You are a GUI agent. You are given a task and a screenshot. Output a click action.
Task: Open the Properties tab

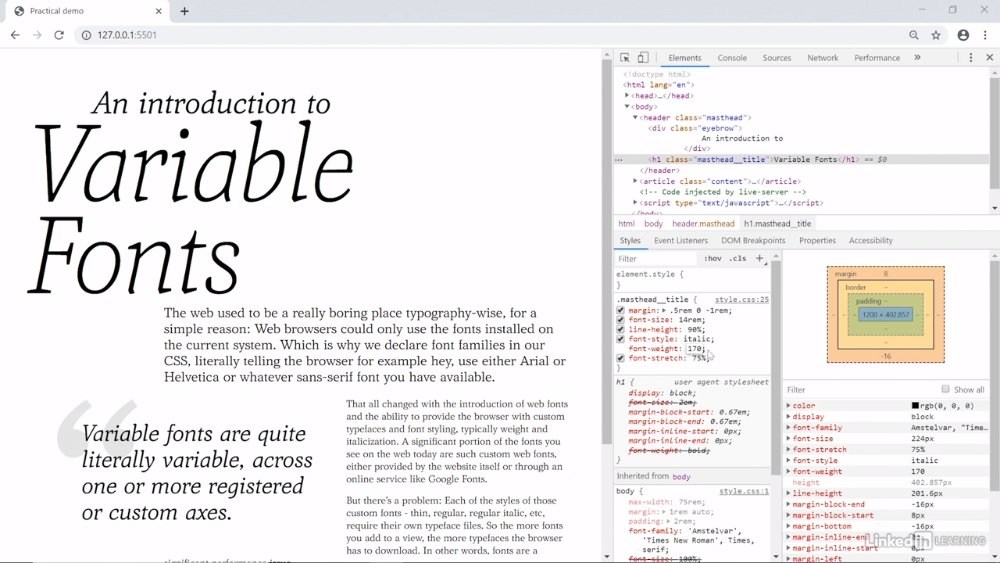click(x=817, y=240)
